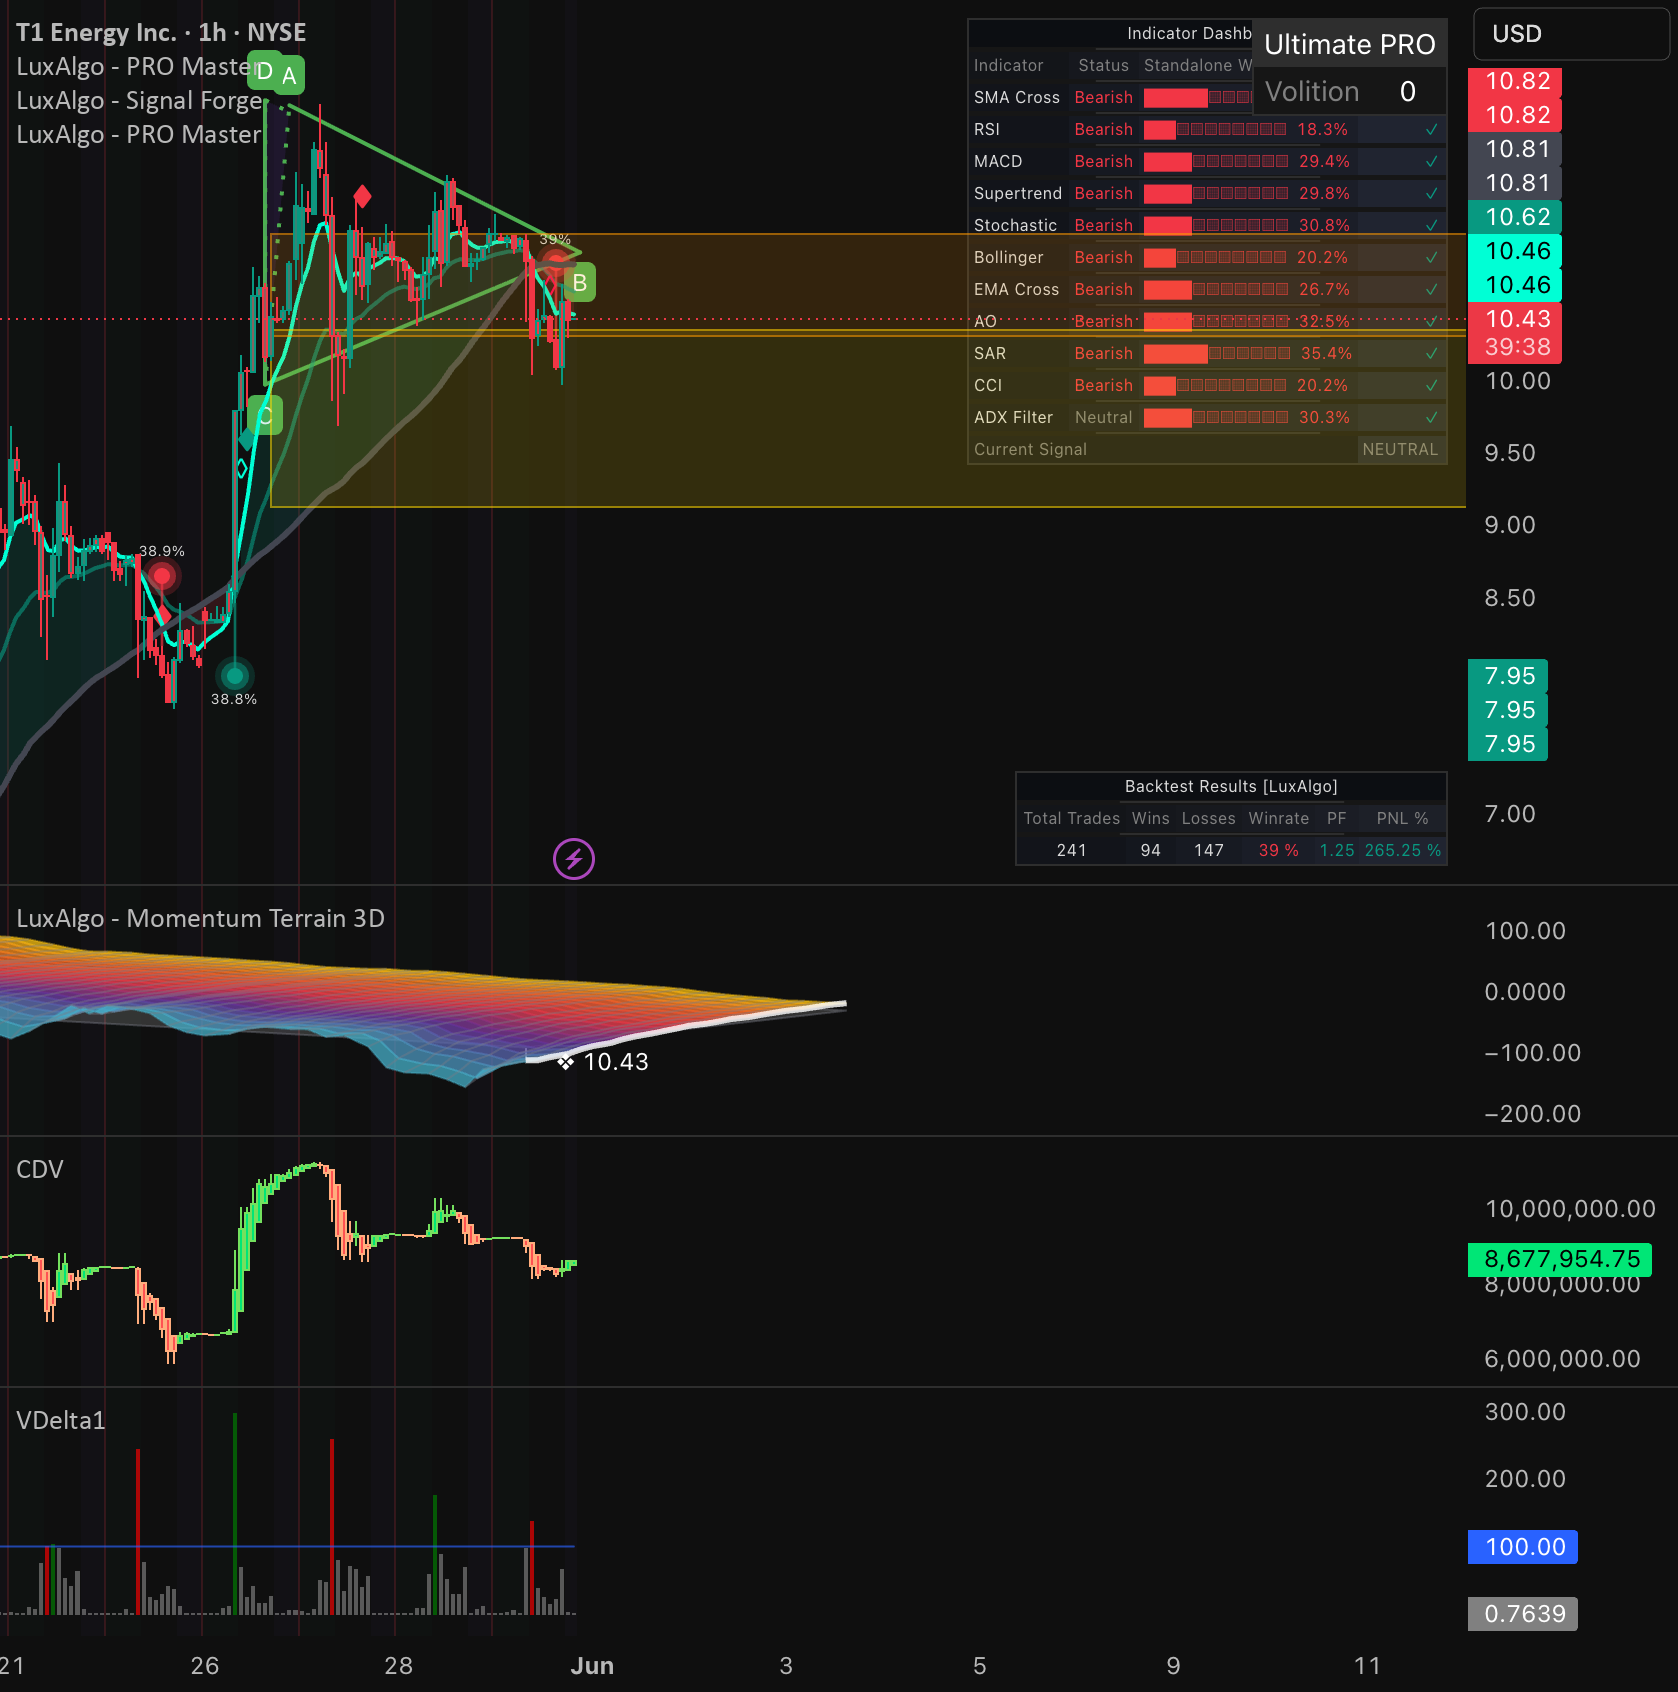Click the red 10.43 current price label
1678x1692 pixels.
pyautogui.click(x=1517, y=319)
